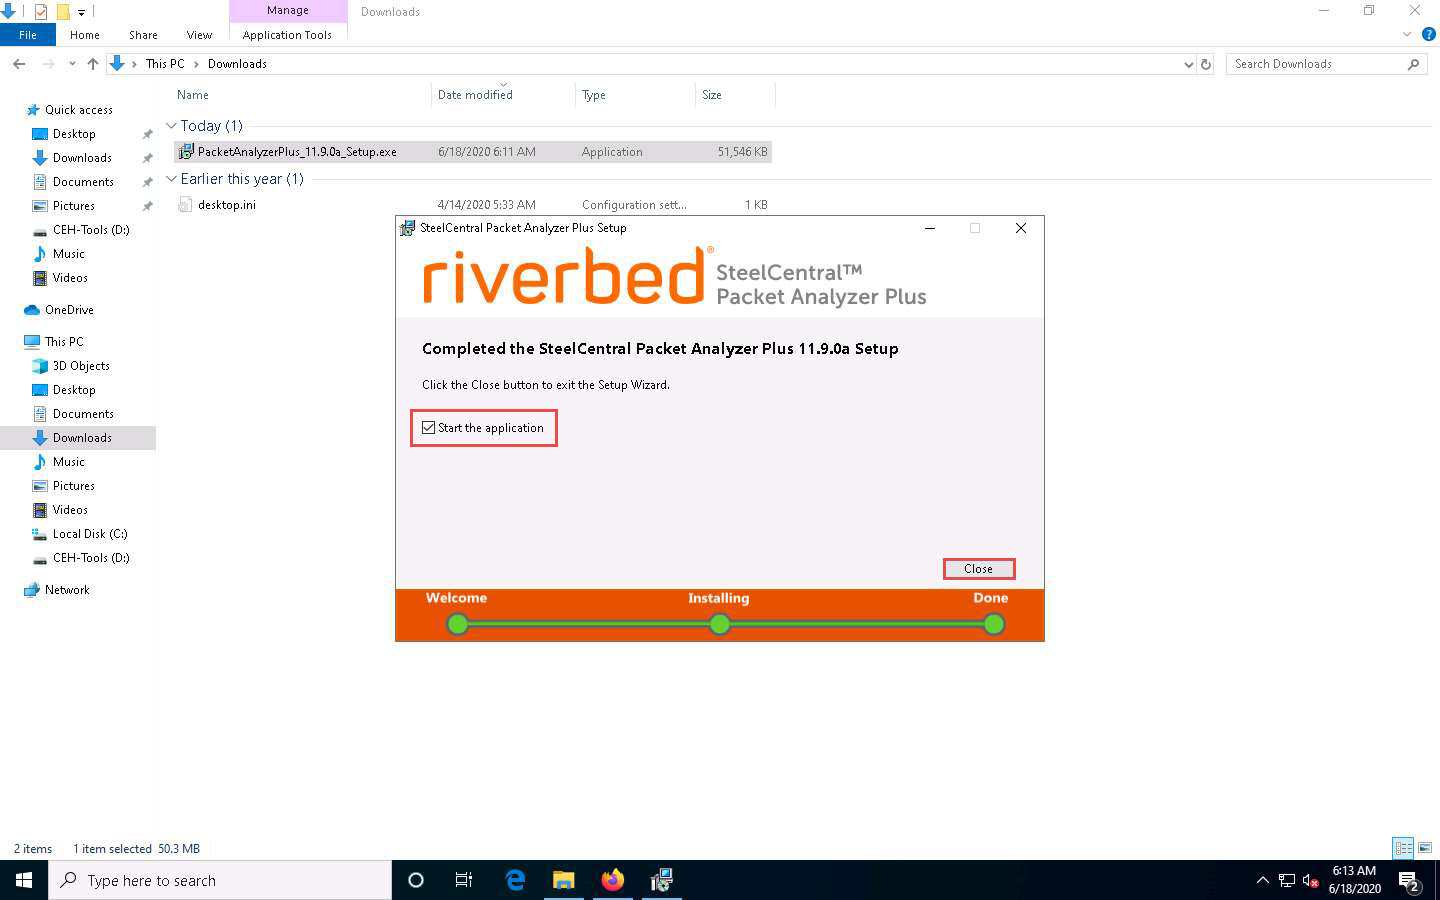Viewport: 1440px width, 900px height.
Task: Select OneDrive in navigation pane
Action: 69,310
